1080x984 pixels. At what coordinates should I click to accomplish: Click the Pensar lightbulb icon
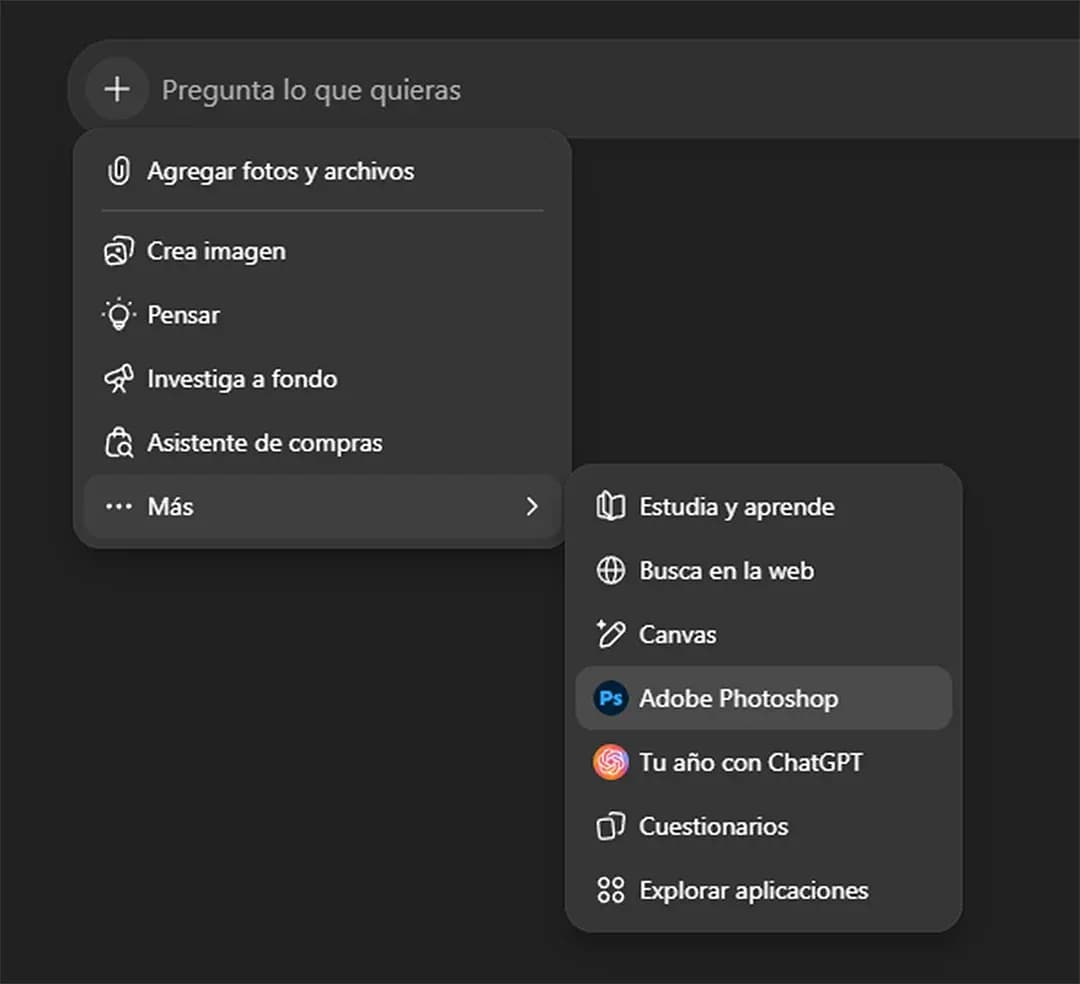click(x=119, y=315)
